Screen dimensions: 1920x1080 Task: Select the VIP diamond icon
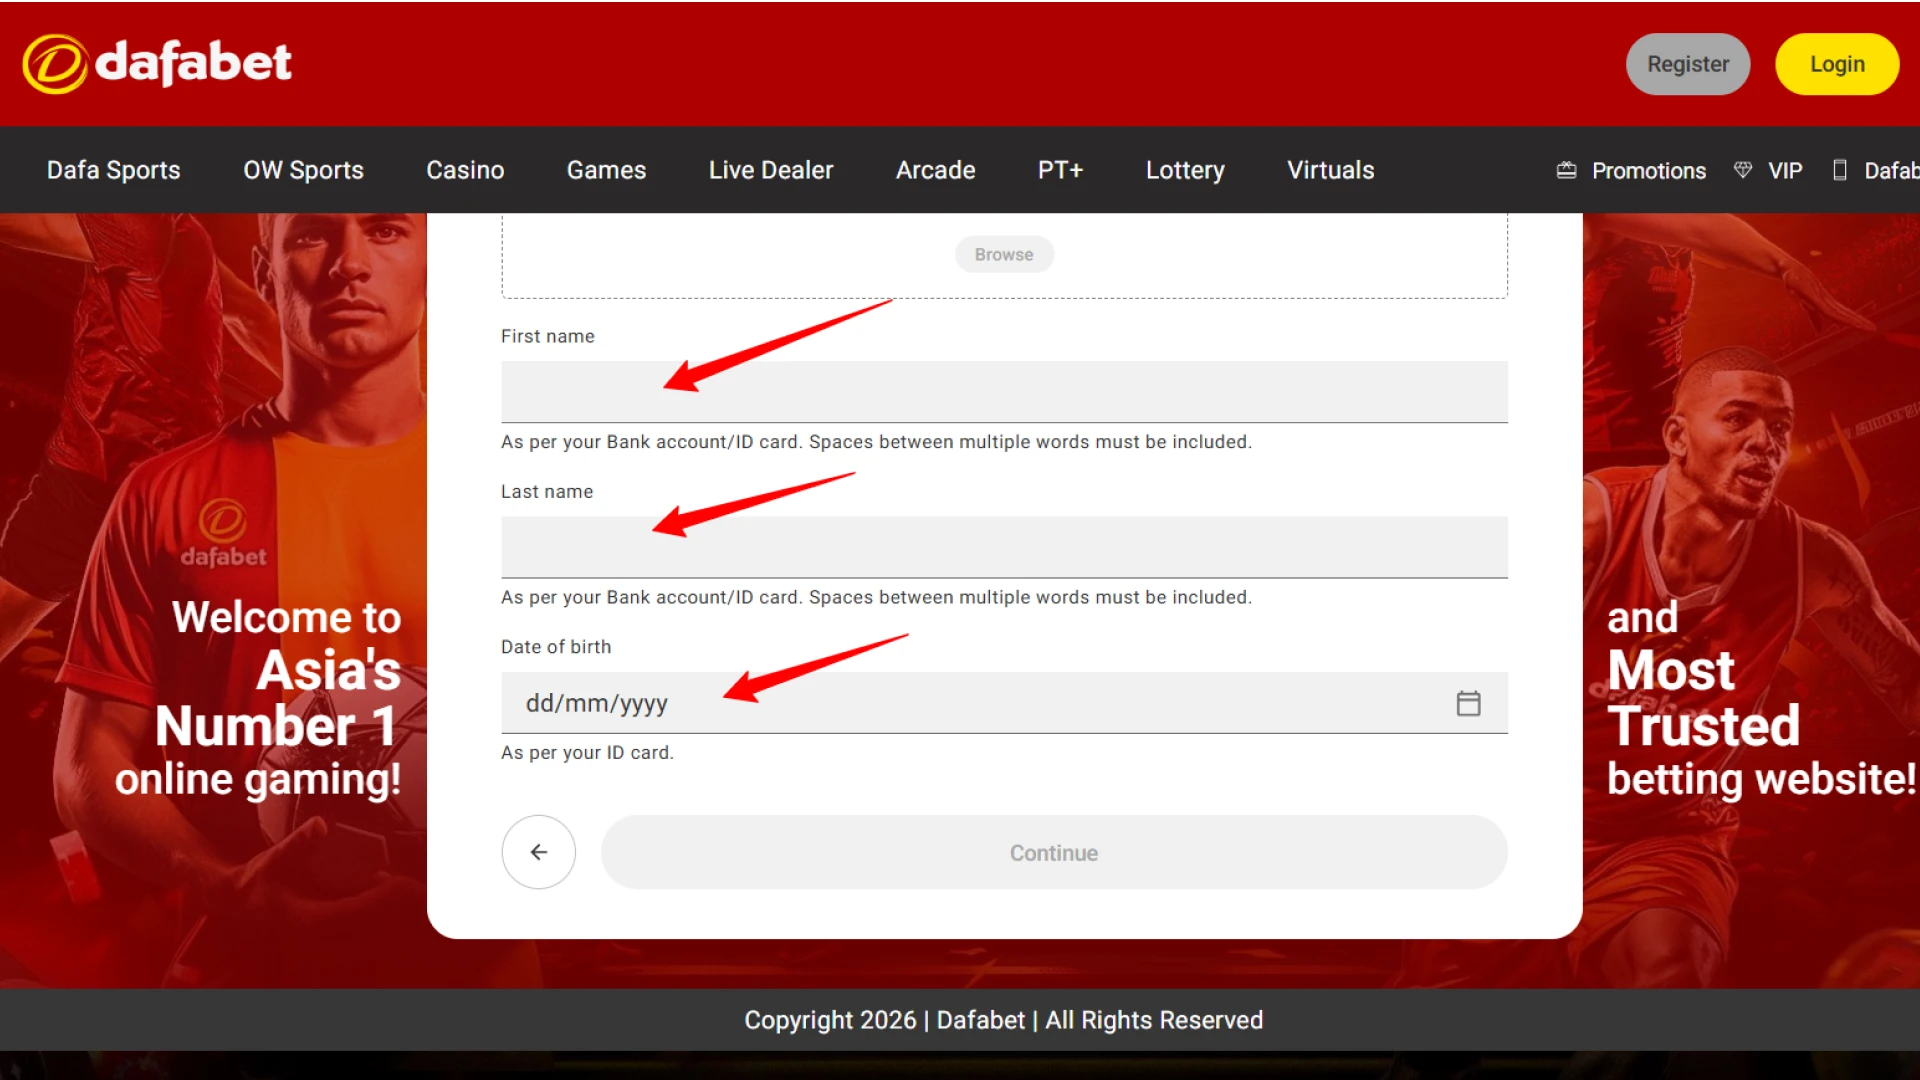coord(1743,170)
